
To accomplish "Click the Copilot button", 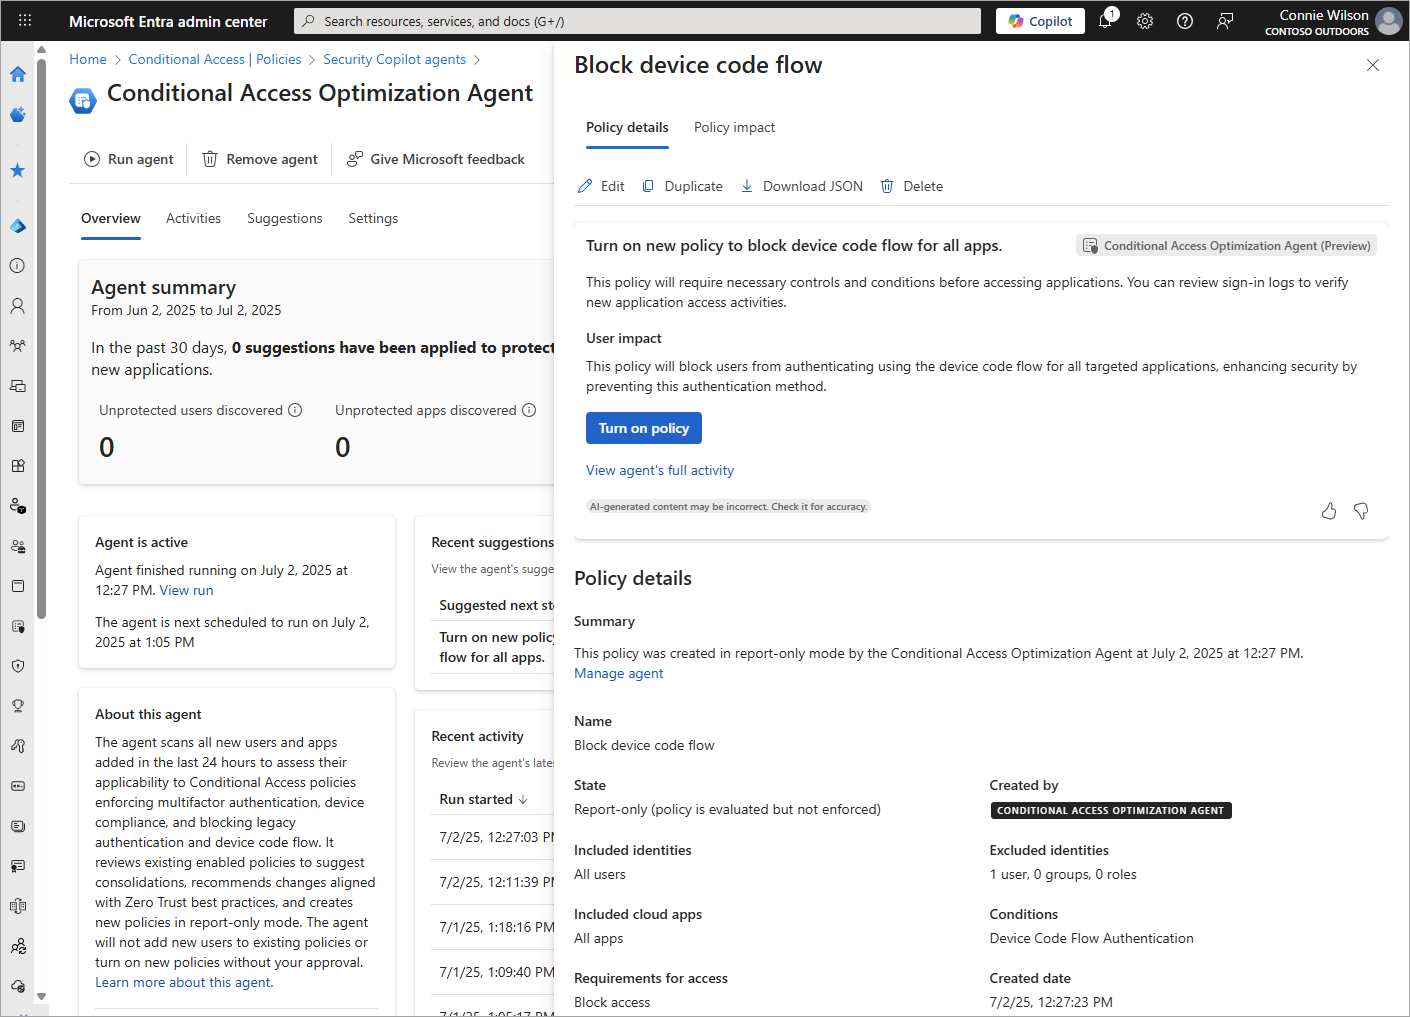I will click(x=1040, y=21).
